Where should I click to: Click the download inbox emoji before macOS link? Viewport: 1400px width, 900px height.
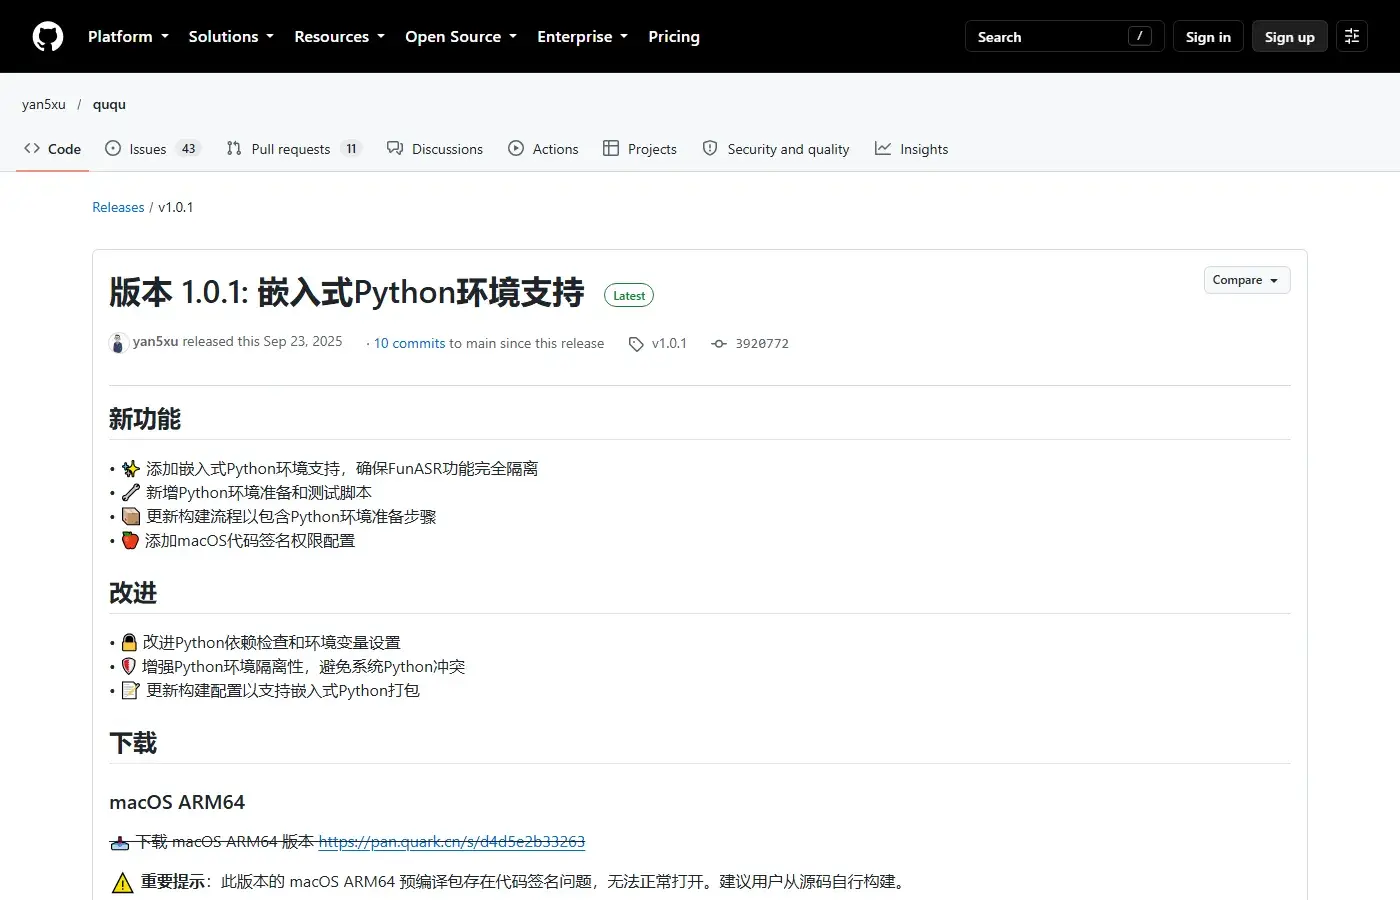120,842
